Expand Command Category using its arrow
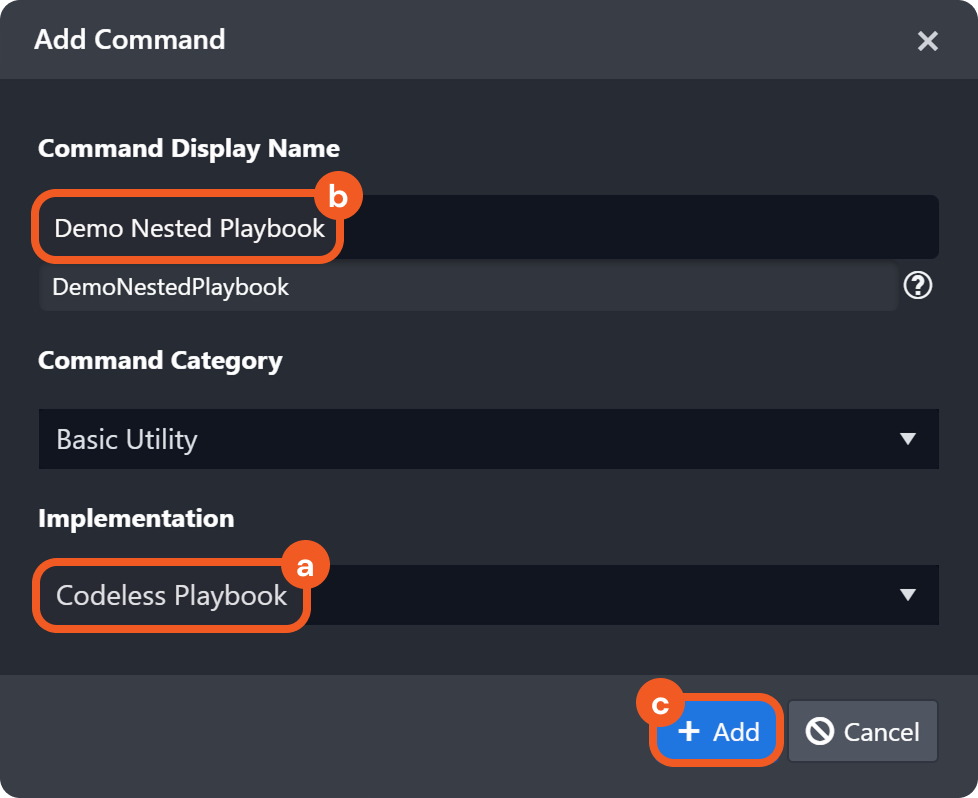Image resolution: width=978 pixels, height=798 pixels. point(907,439)
